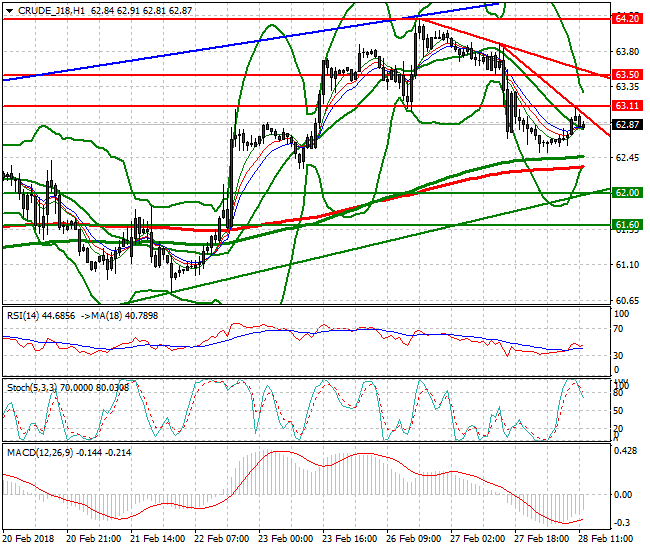
Task: Click the 23 Feb 16:00 time label
Action: 349,539
